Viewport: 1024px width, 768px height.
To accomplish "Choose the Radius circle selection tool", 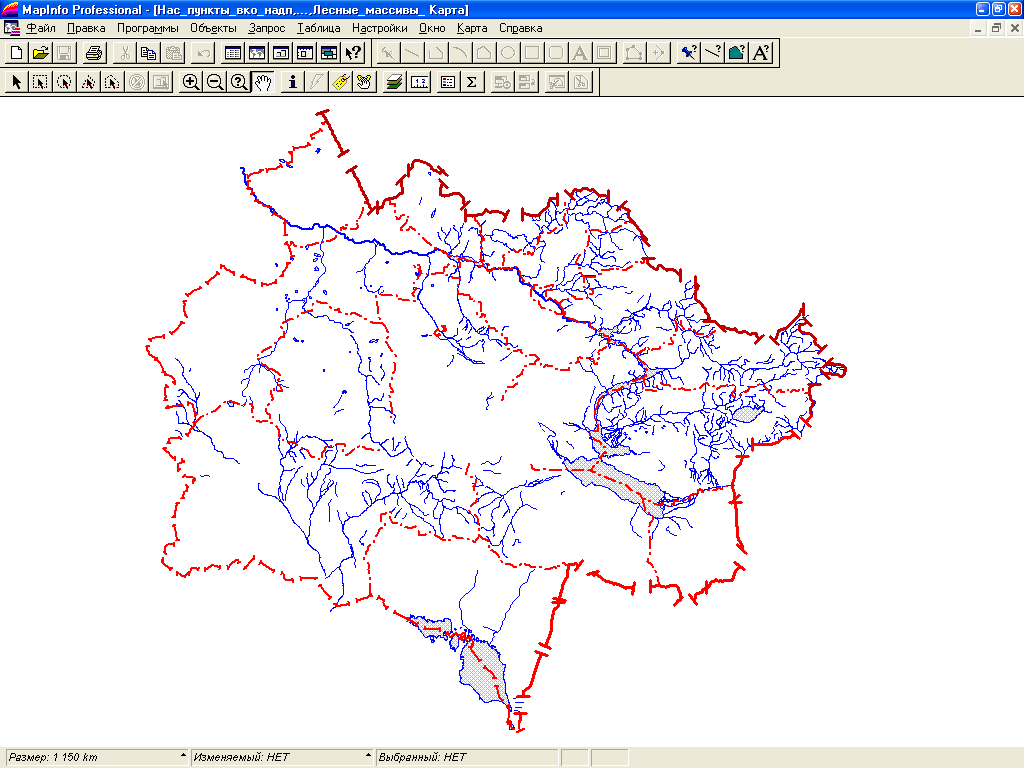I will coord(64,82).
